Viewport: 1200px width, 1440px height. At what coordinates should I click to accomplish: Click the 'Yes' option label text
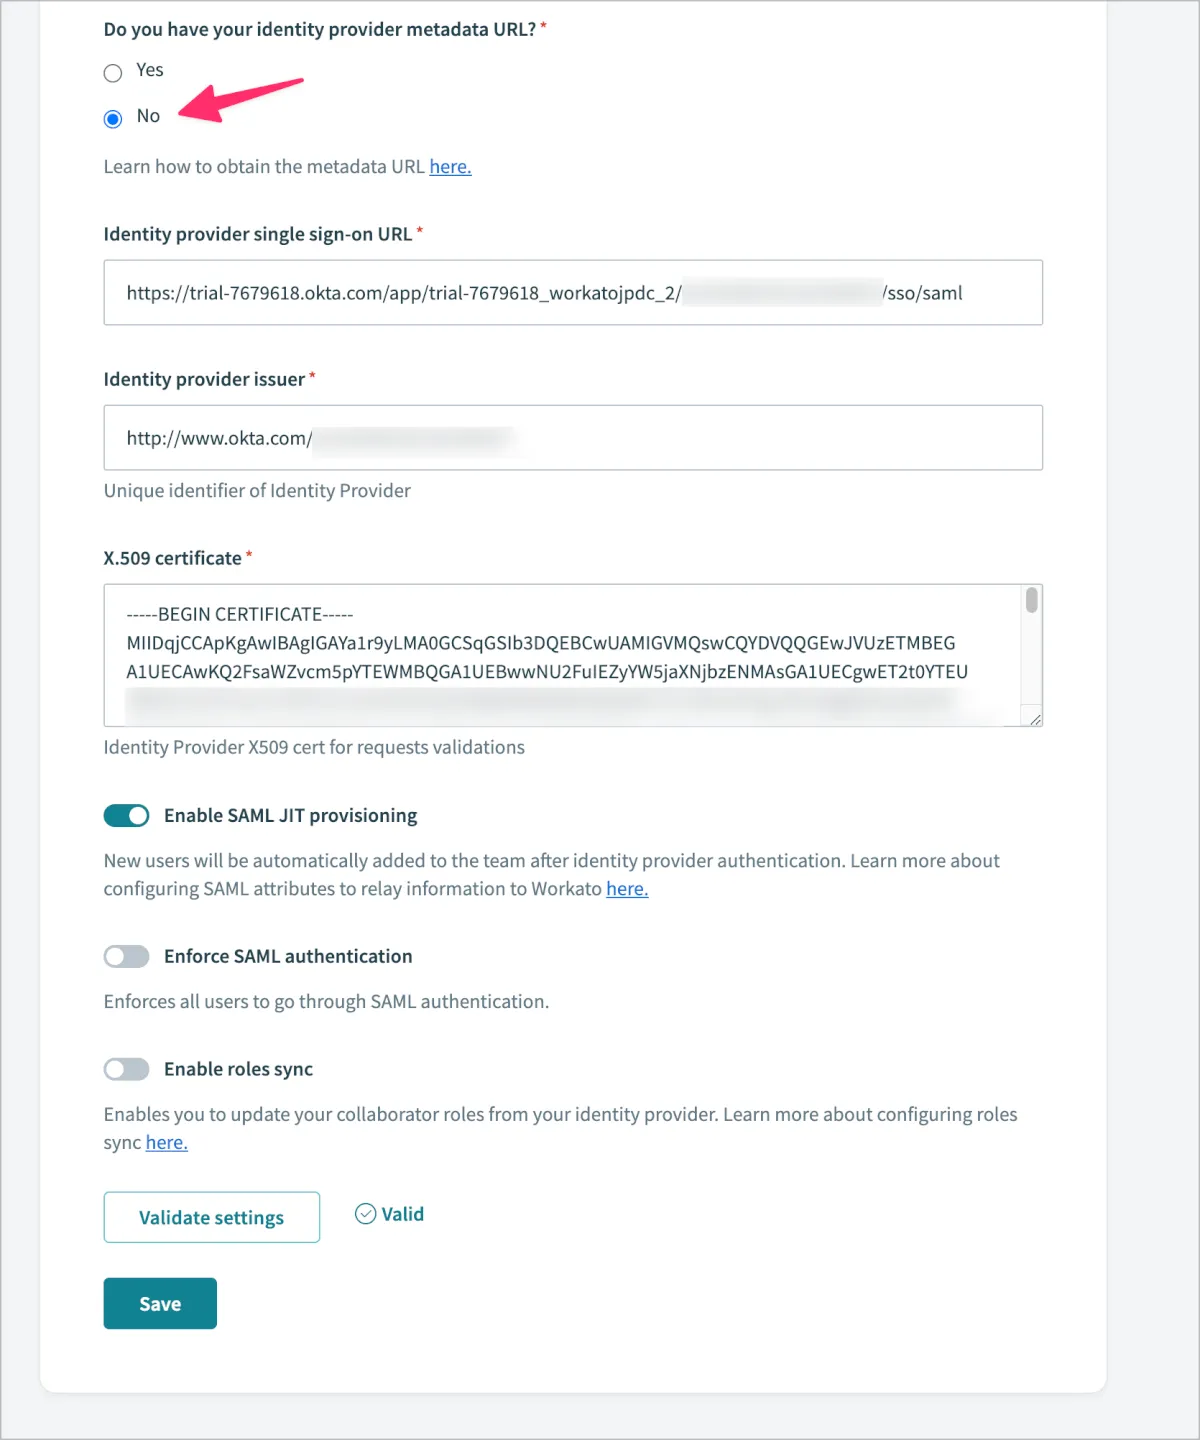pyautogui.click(x=150, y=70)
